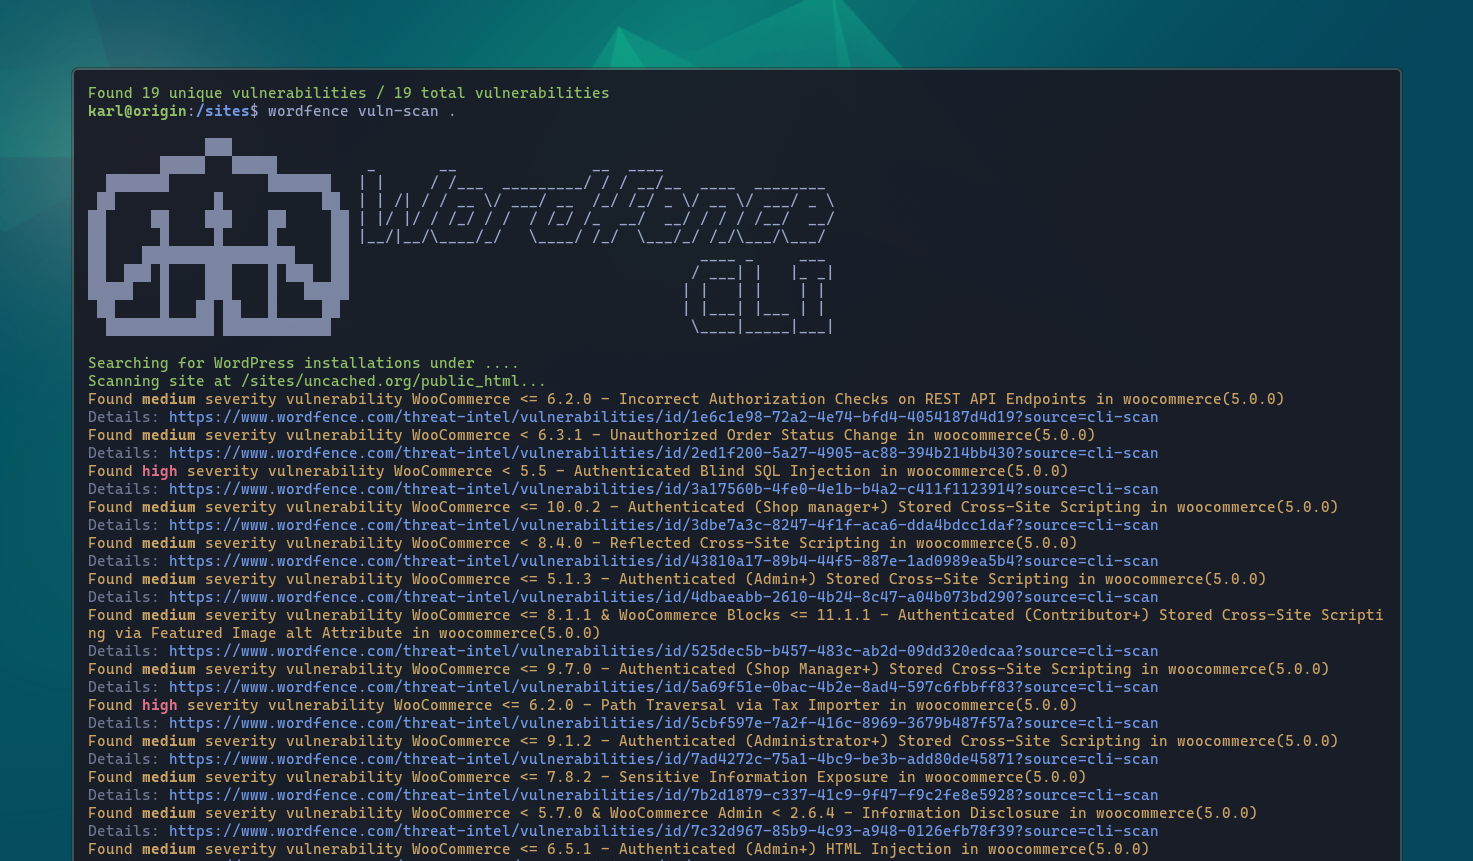Screen dimensions: 1473x861
Task: Open Reflected Cross-Site Scripting details link
Action: pyautogui.click(x=663, y=561)
